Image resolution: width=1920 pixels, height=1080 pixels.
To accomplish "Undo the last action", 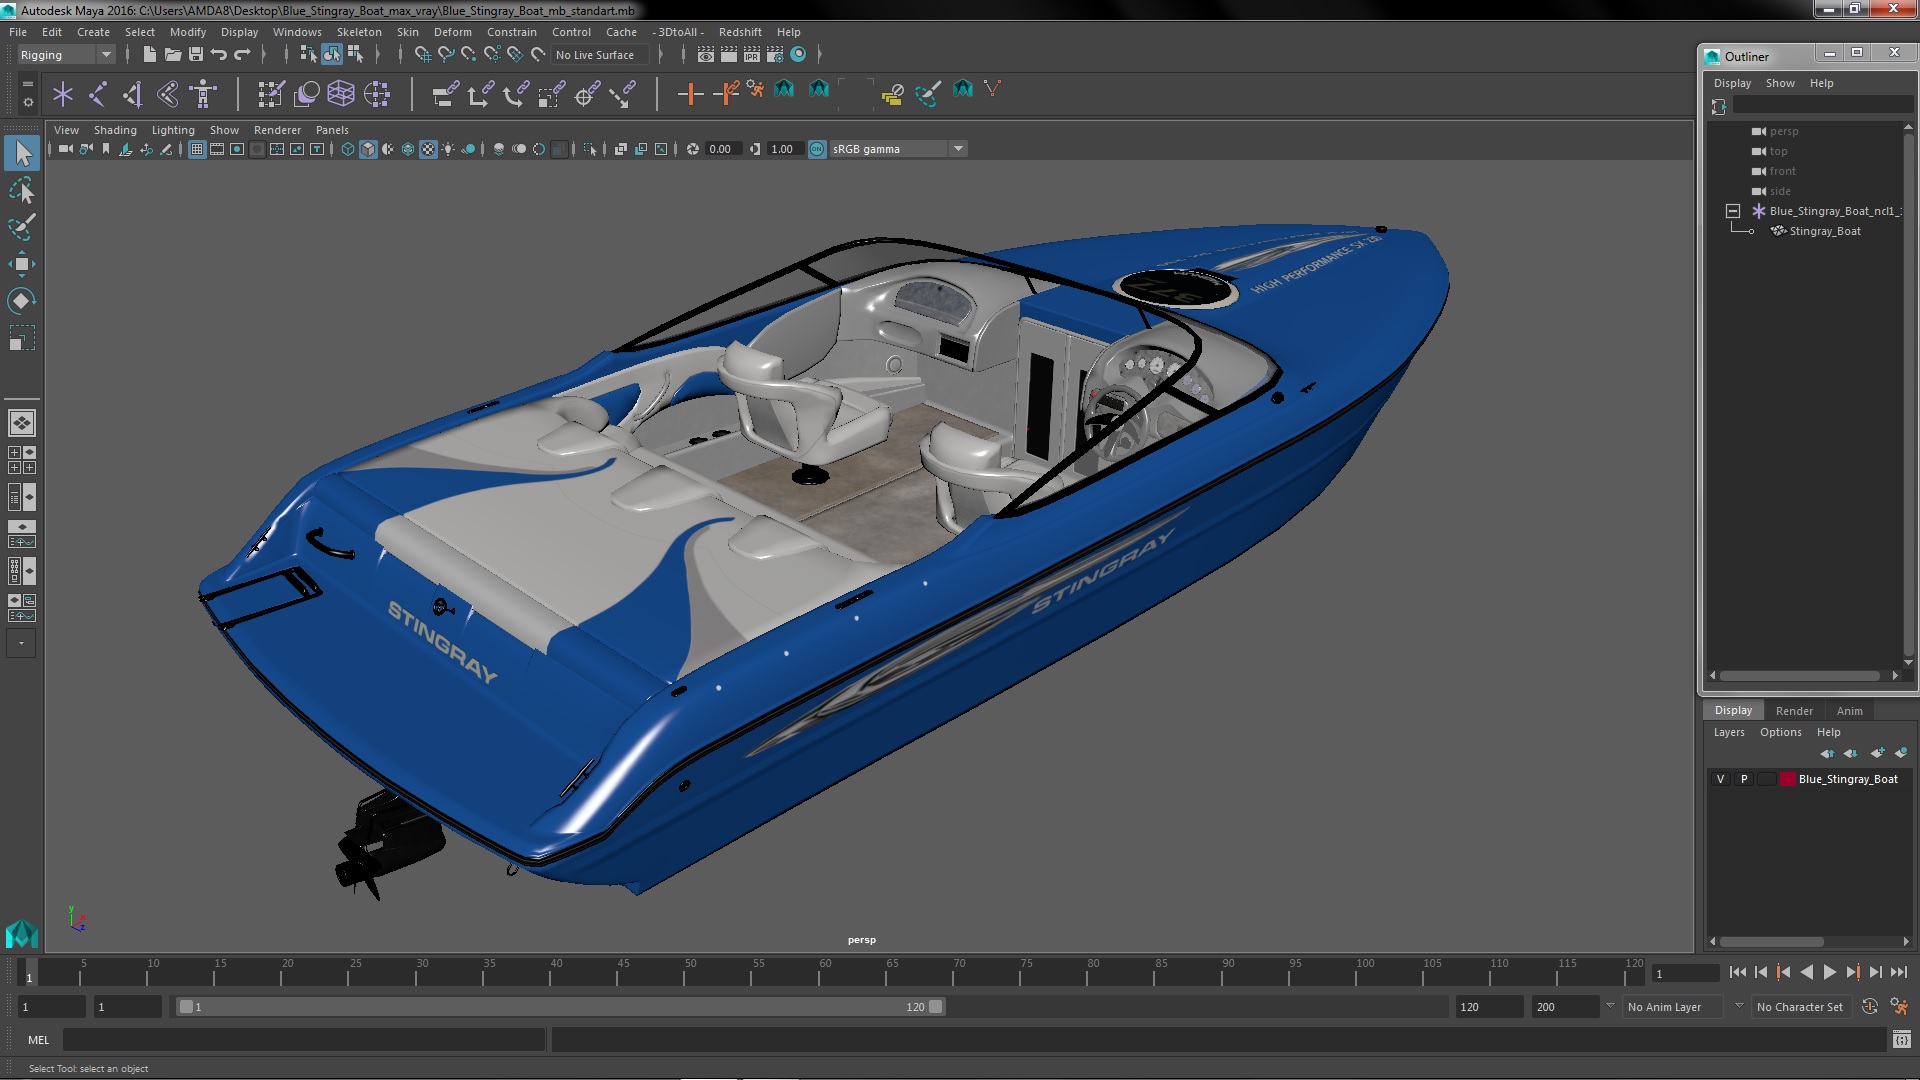I will 219,55.
